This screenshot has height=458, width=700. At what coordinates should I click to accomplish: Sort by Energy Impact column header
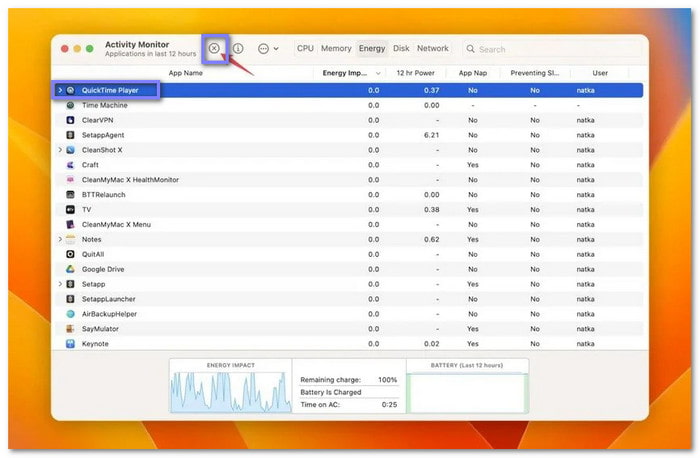click(x=345, y=73)
